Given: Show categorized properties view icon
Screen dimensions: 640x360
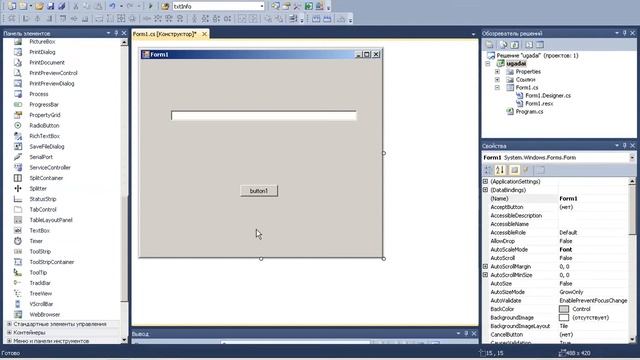Looking at the screenshot, I should coord(487,170).
